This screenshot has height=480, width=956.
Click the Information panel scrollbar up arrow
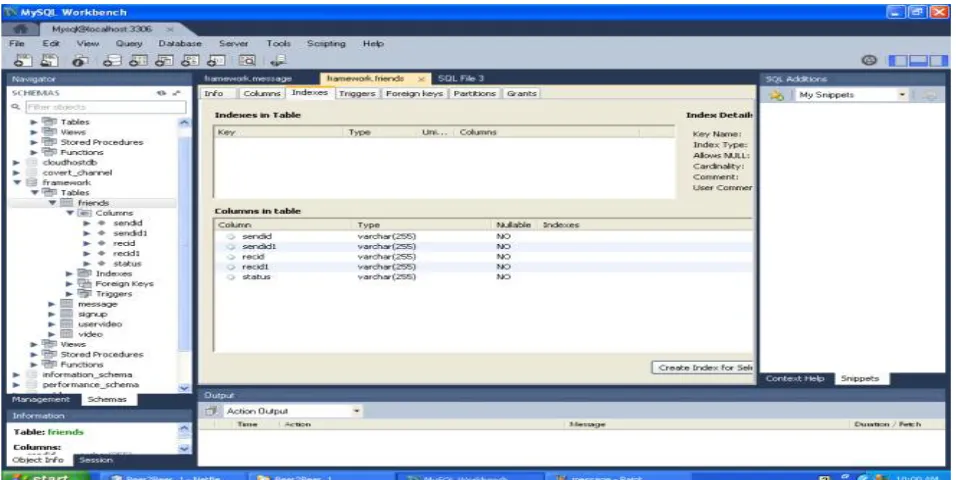pos(185,429)
